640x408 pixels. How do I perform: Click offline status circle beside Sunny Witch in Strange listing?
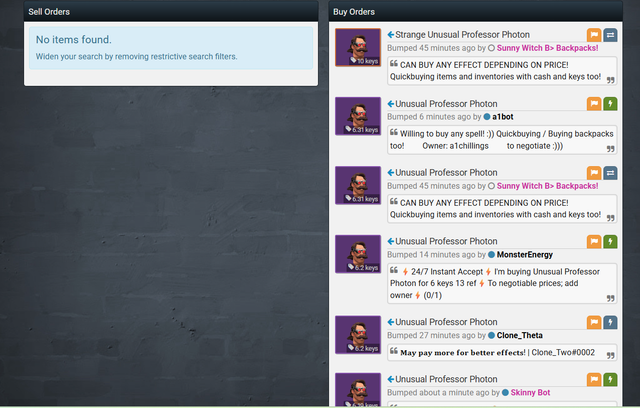491,48
